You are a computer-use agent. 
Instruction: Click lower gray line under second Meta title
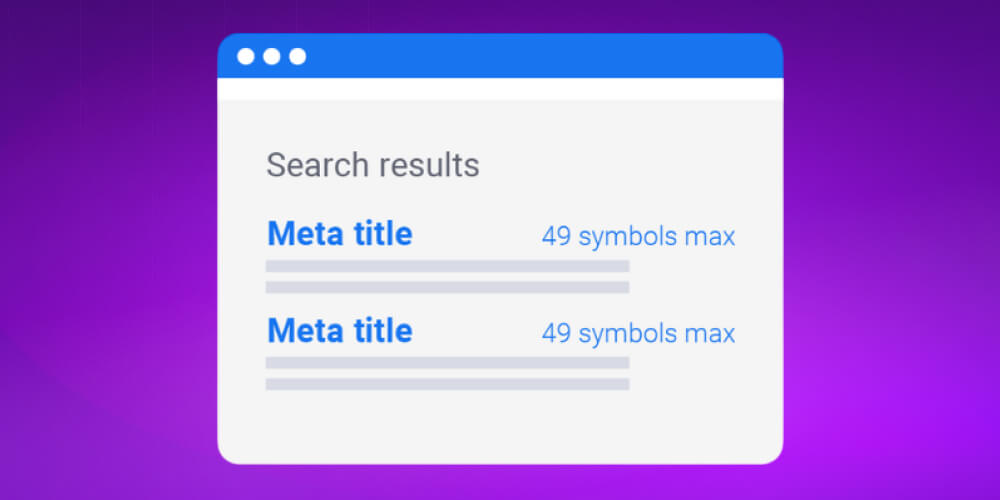447,384
